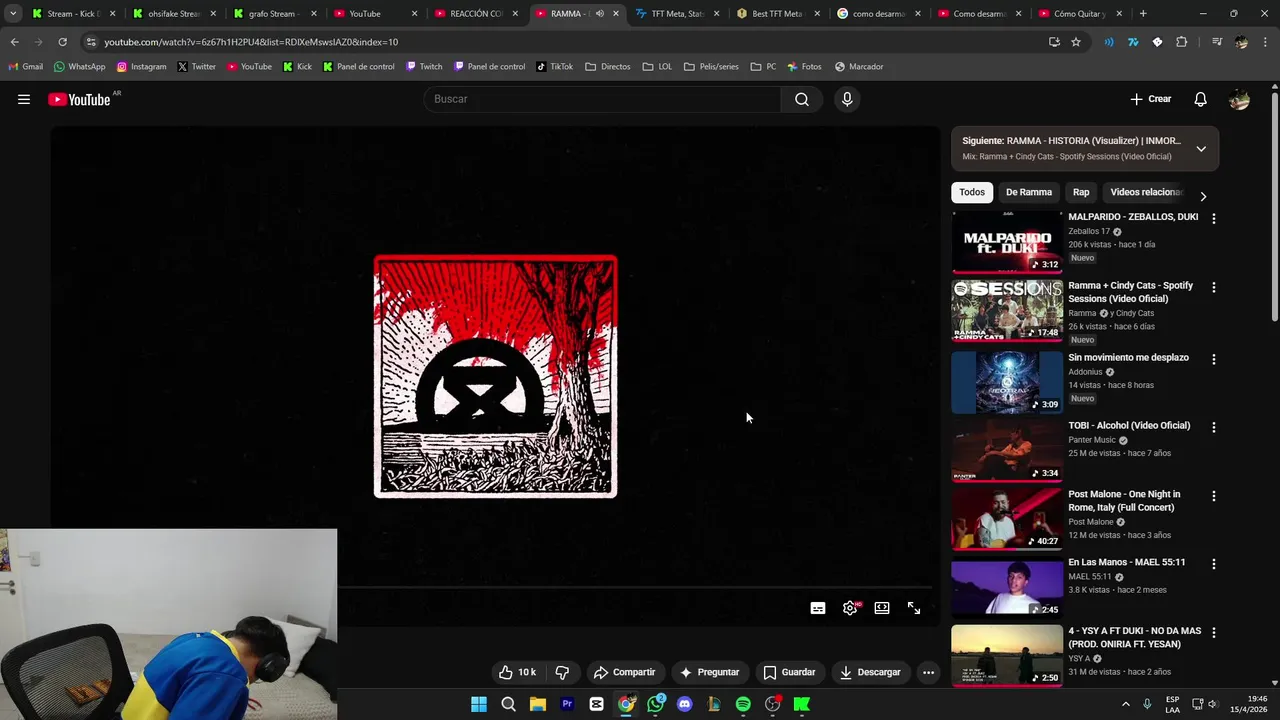
Task: Open Windows Start menu
Action: point(479,704)
